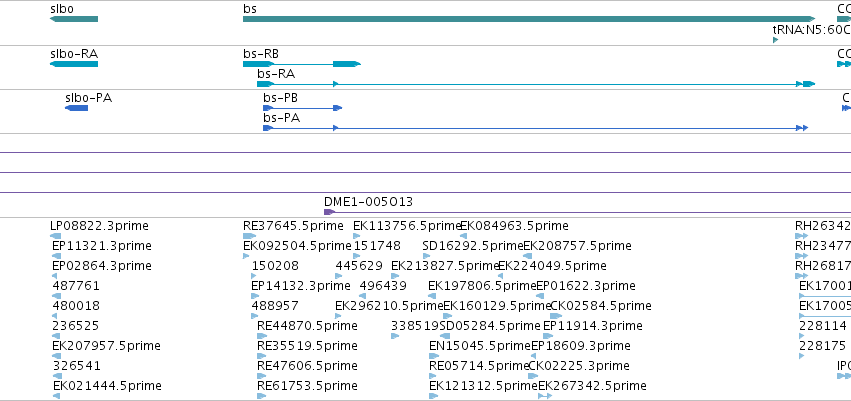Select feature 228175
Viewport: 851px width, 401px height.
pyautogui.click(x=822, y=346)
